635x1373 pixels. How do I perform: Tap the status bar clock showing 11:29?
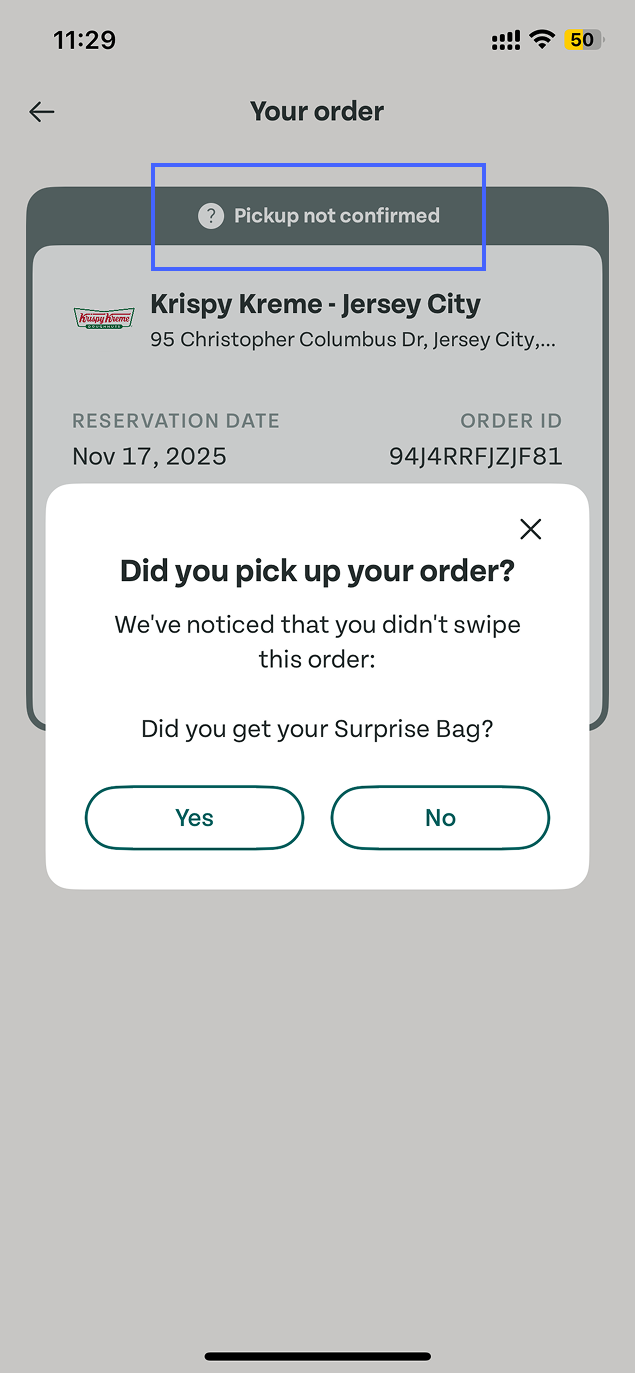(x=84, y=40)
